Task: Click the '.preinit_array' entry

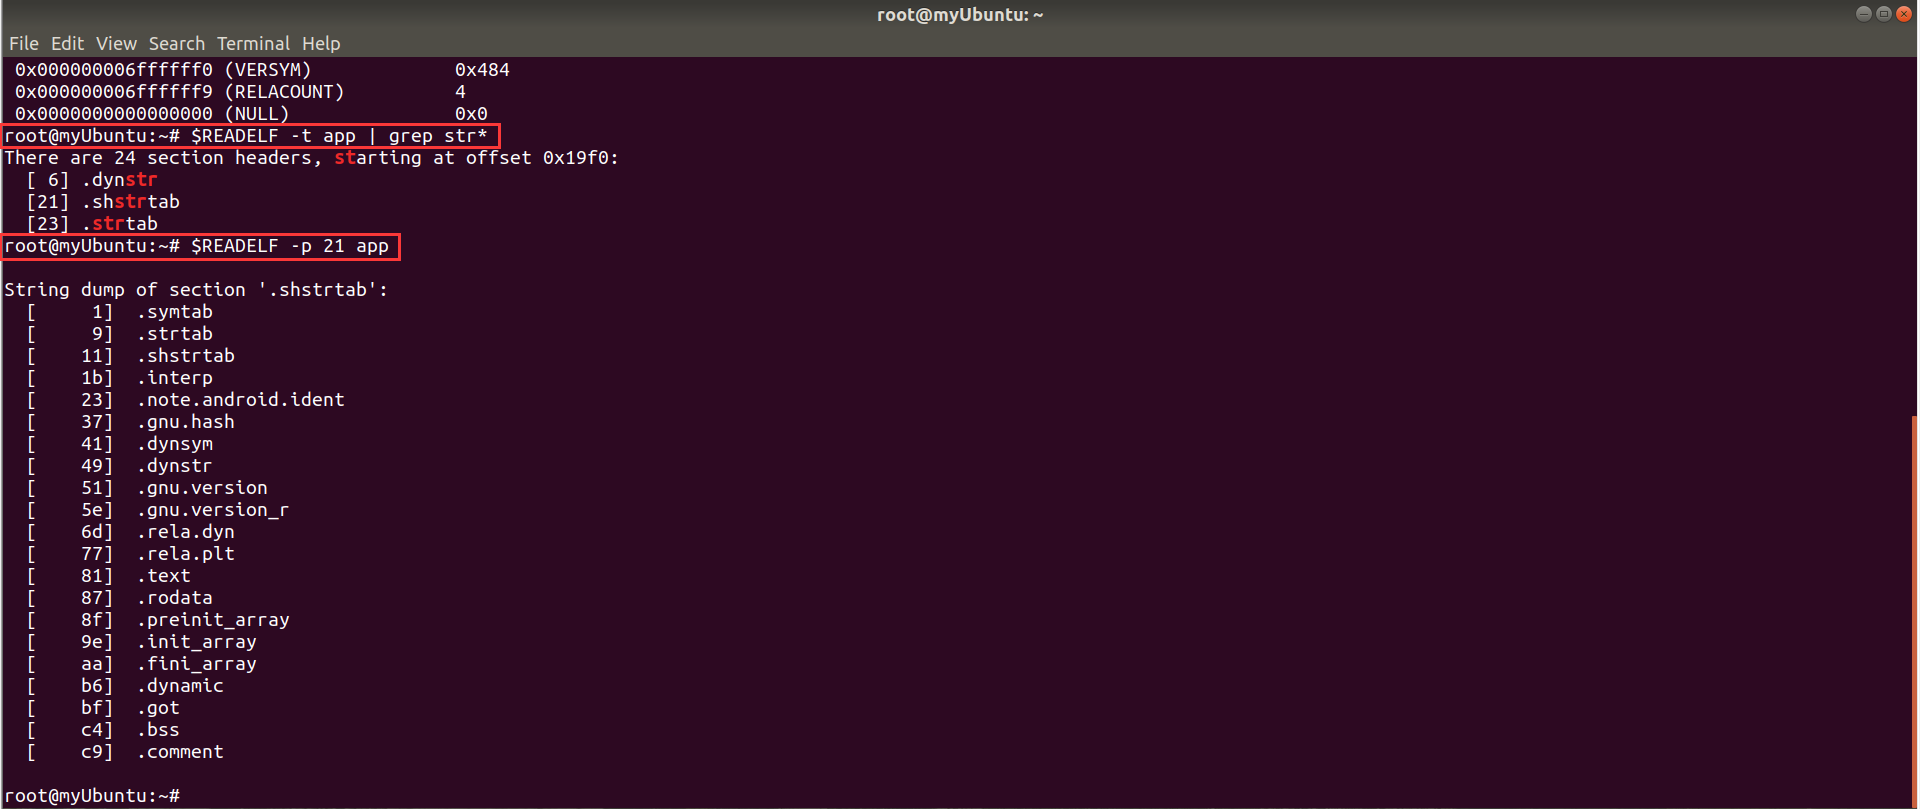Action: 213,620
